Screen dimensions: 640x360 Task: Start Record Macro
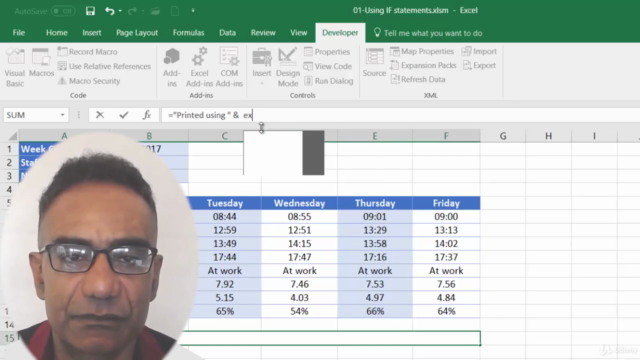coord(87,52)
